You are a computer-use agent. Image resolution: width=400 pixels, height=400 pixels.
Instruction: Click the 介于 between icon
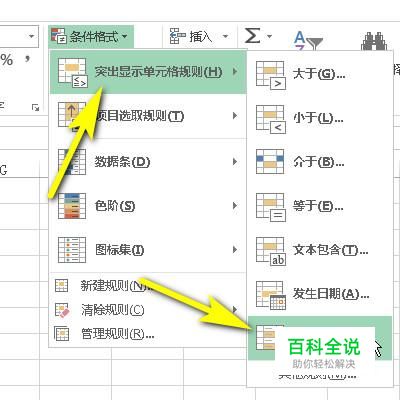tap(270, 162)
